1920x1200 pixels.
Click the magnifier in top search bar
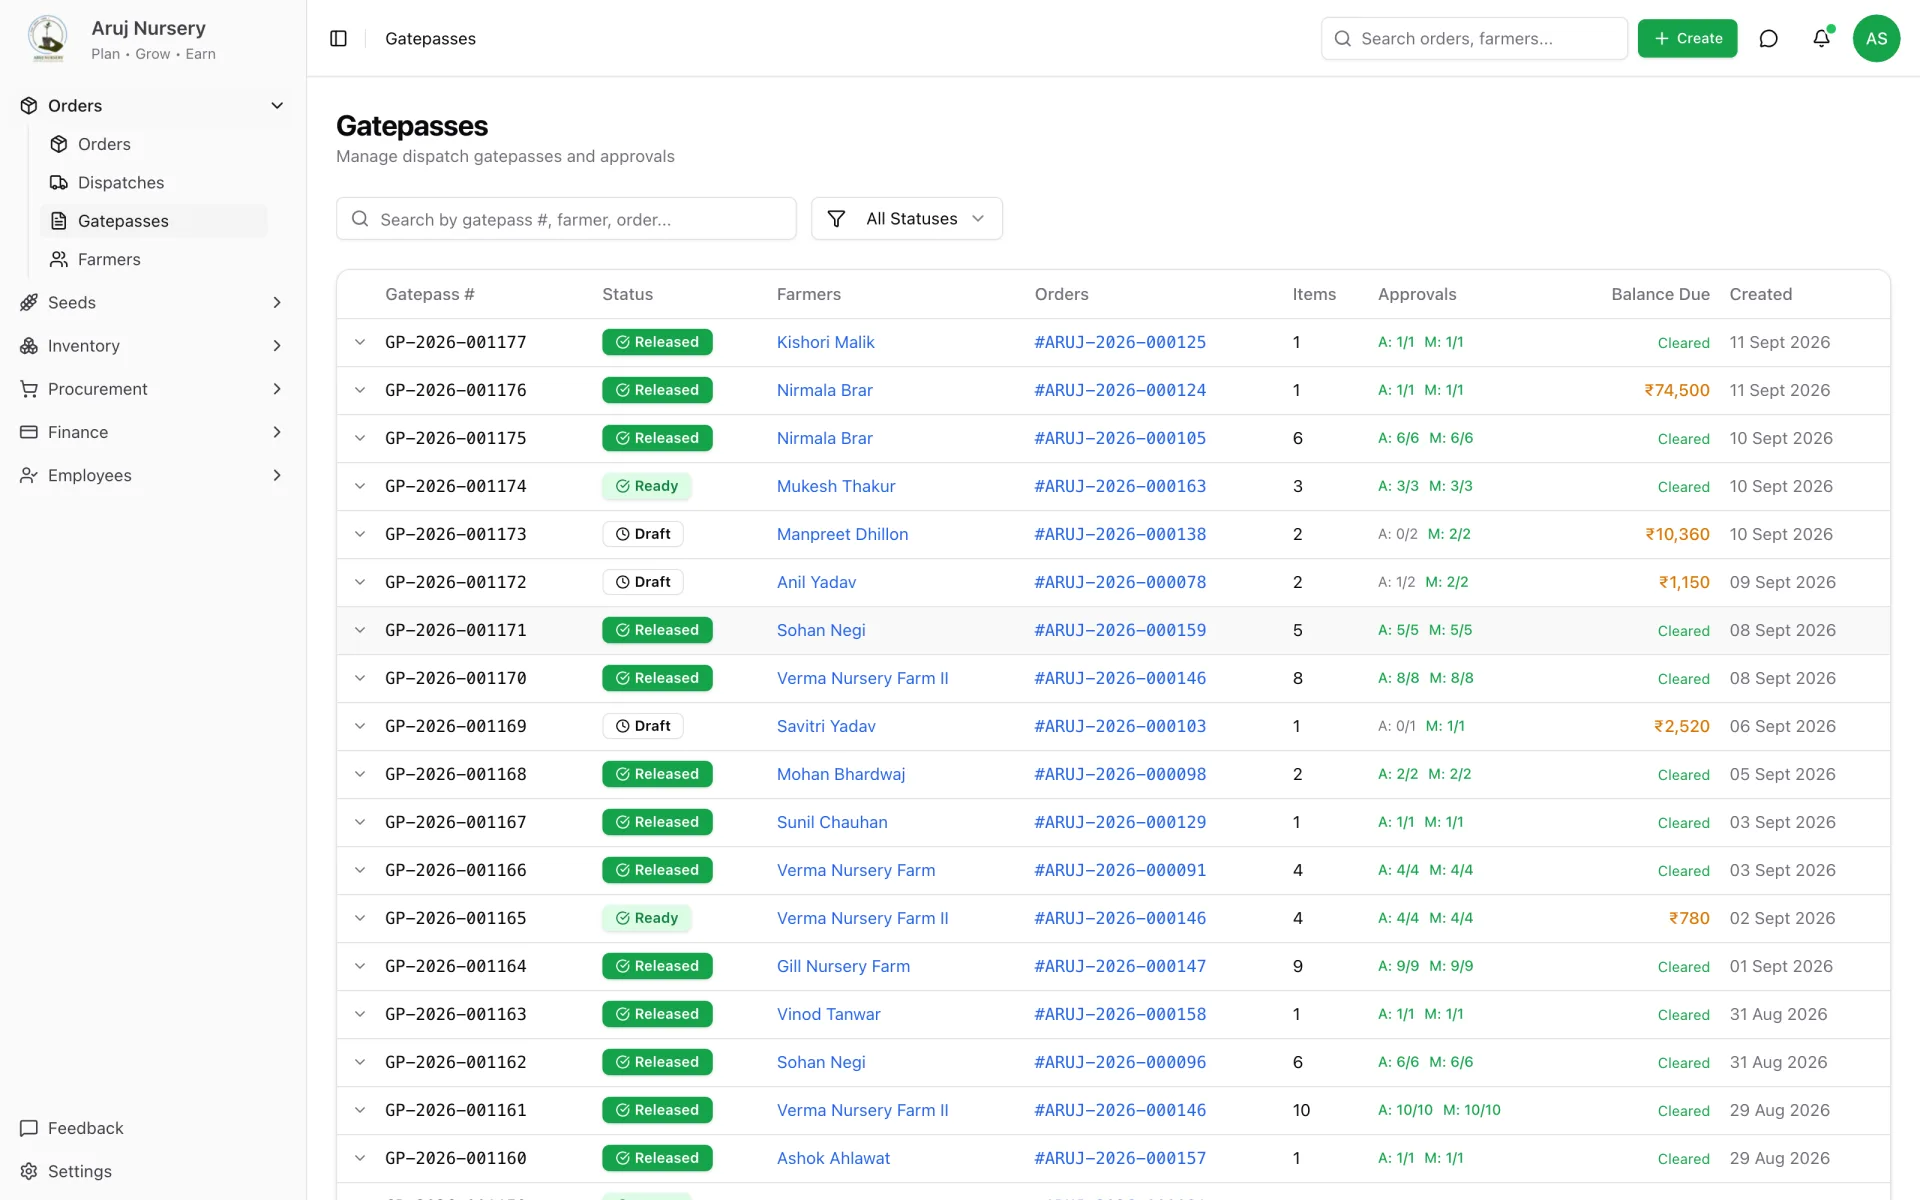1343,38
